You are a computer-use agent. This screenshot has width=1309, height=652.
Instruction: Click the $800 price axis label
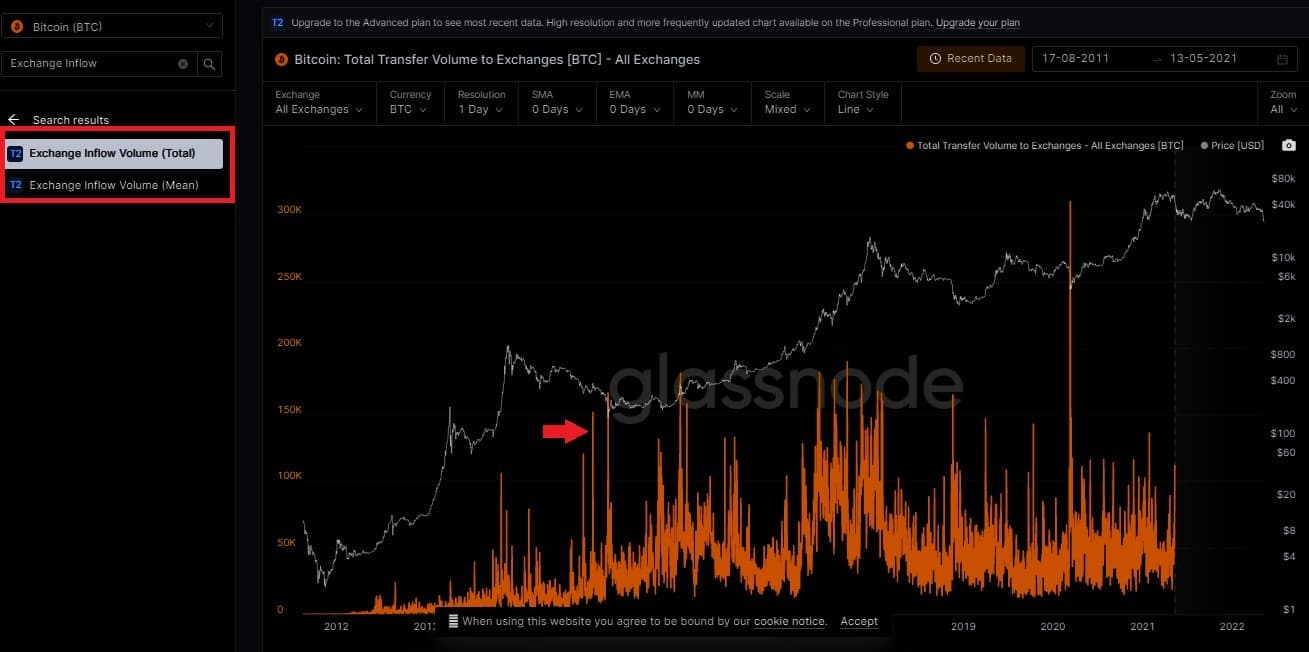[x=1283, y=355]
